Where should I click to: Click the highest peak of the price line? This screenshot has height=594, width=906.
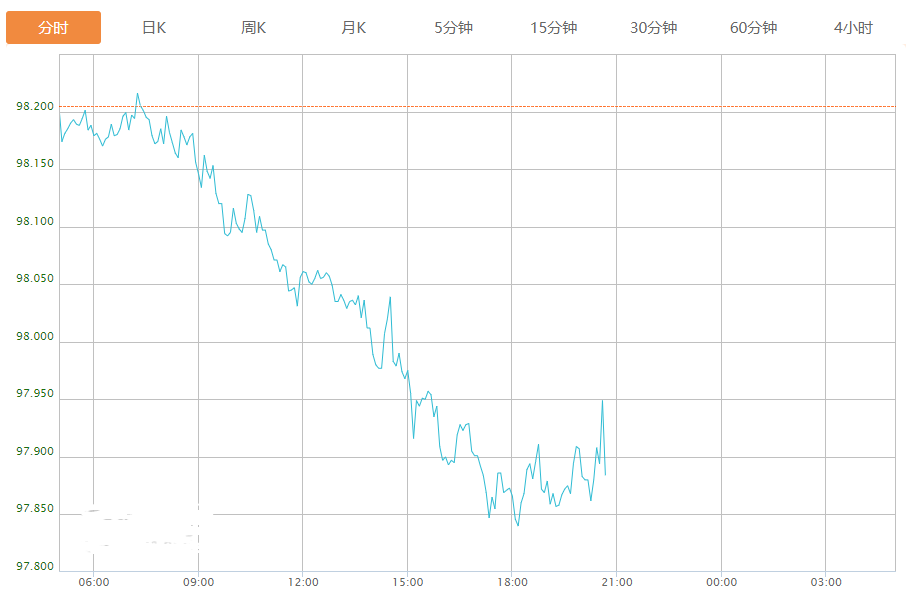(x=137, y=94)
